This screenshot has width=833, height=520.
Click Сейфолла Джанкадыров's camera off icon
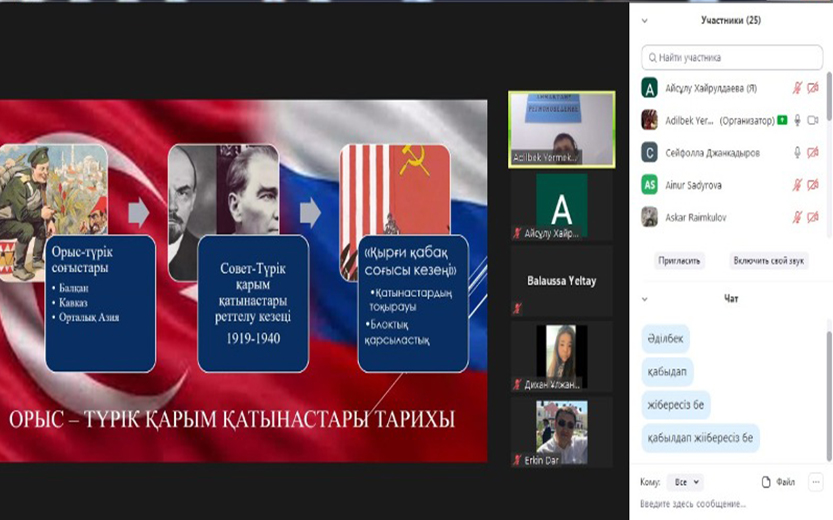pyautogui.click(x=813, y=153)
